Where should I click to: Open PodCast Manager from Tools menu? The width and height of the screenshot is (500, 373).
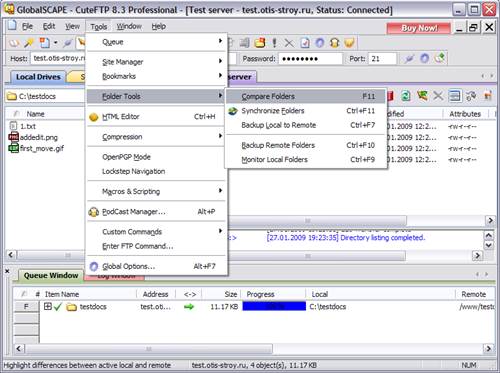pyautogui.click(x=156, y=212)
